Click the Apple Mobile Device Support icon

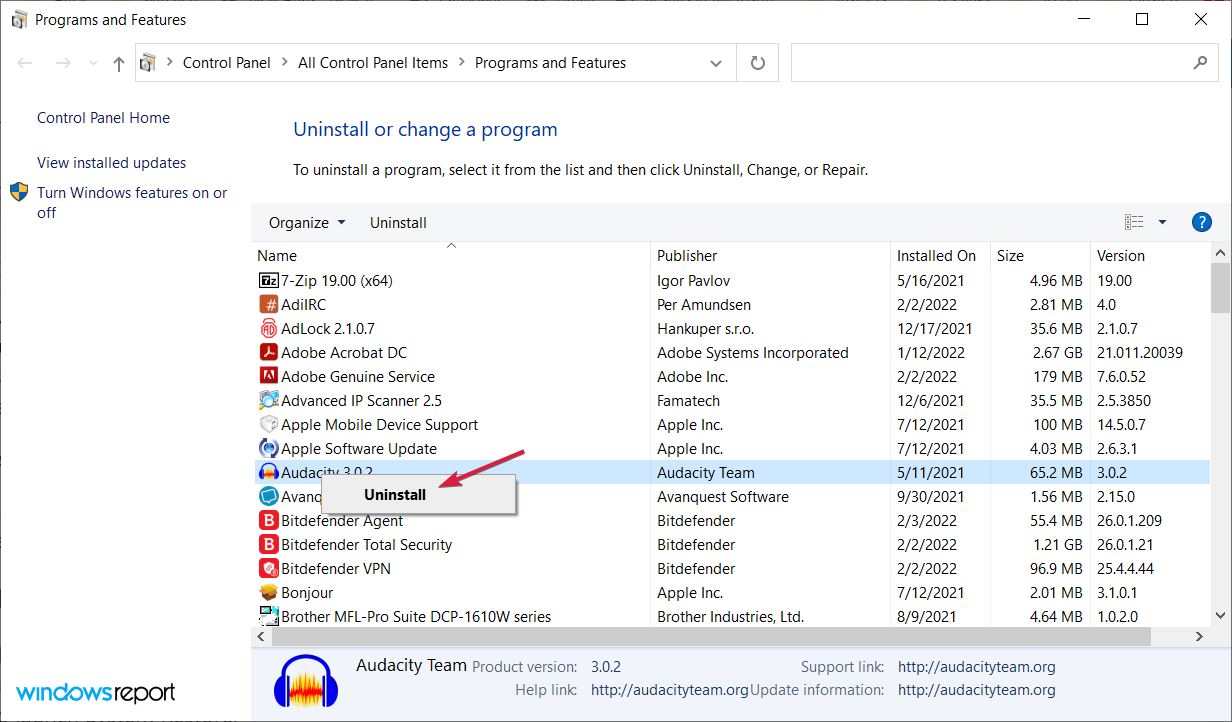268,425
